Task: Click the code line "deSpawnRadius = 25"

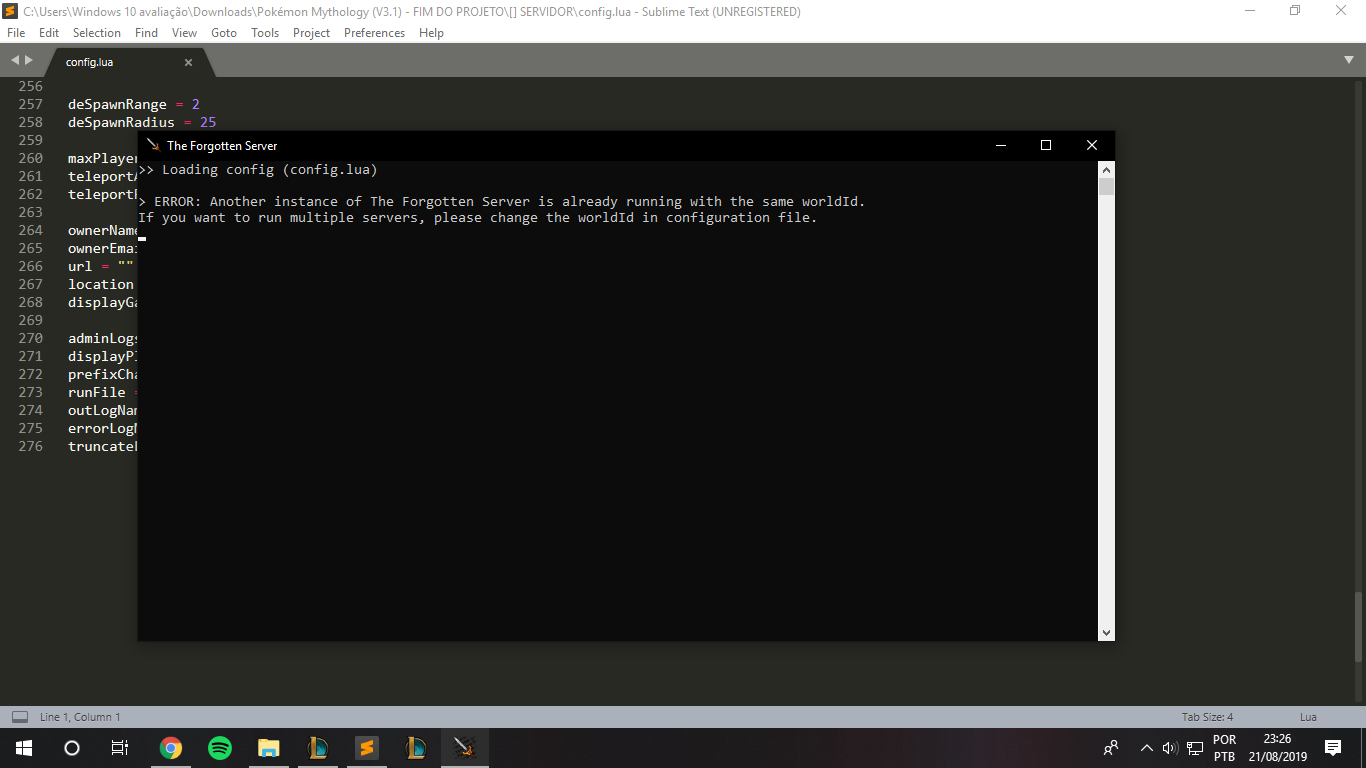Action: click(x=142, y=122)
